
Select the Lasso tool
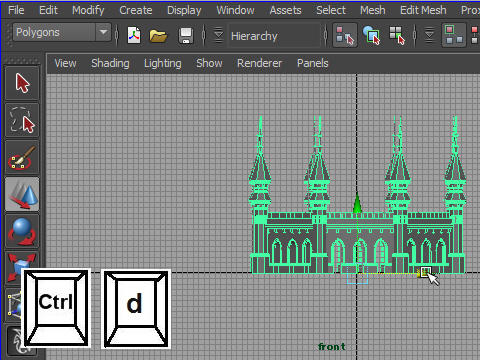click(x=22, y=120)
